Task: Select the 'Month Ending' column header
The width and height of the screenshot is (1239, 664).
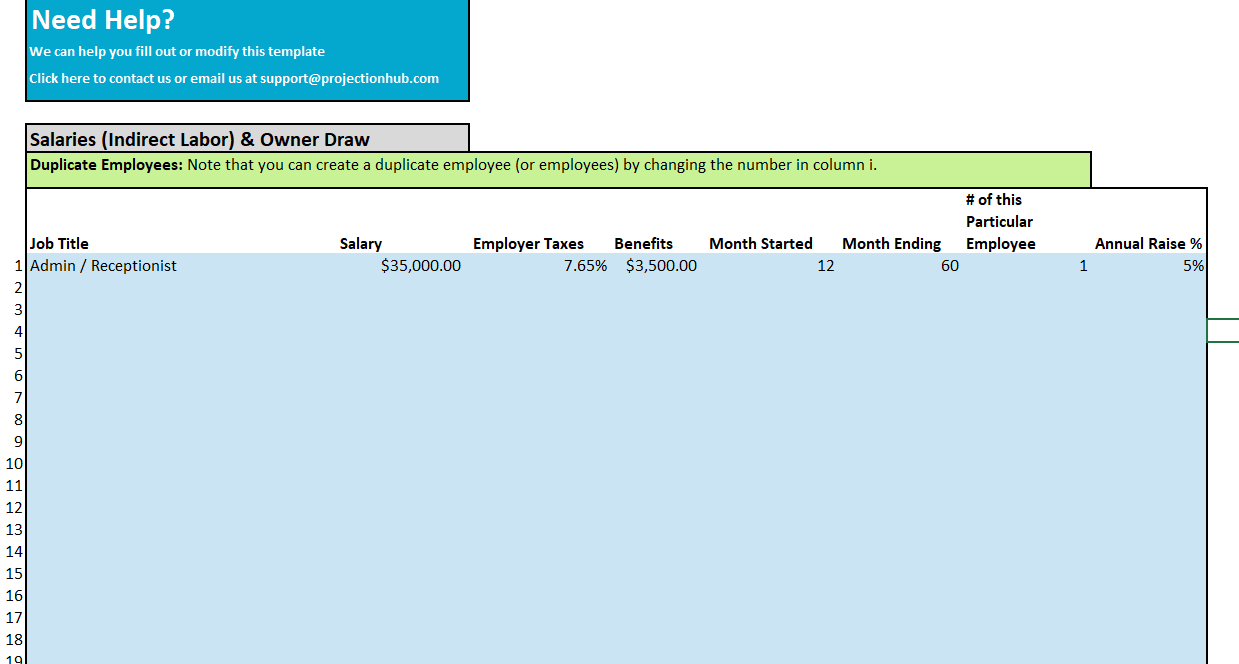Action: click(891, 243)
